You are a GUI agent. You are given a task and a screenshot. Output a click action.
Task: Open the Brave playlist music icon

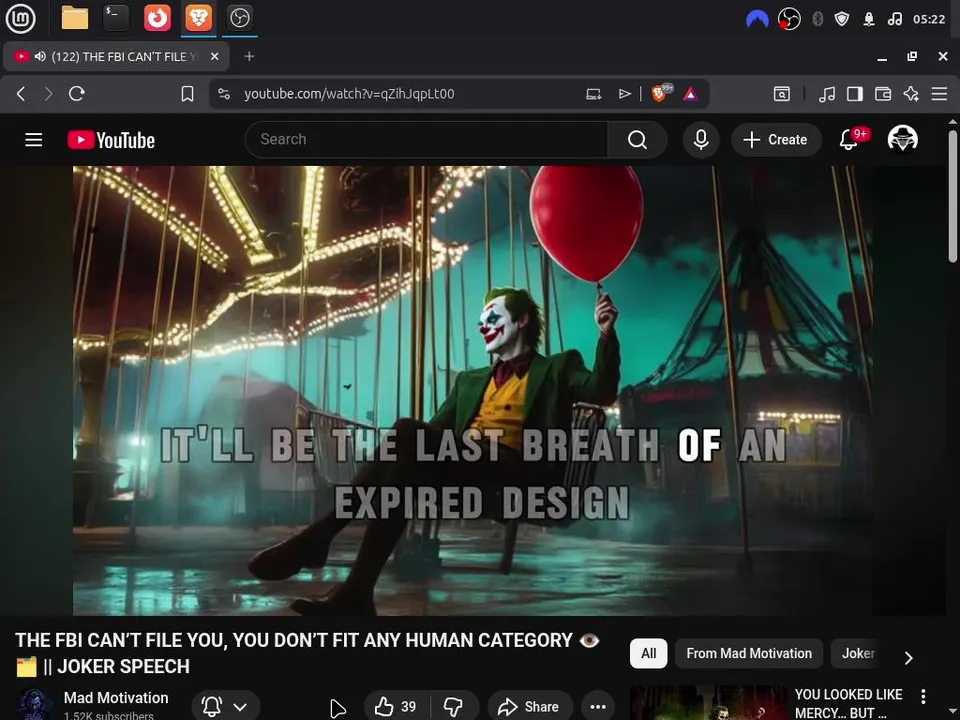(x=827, y=94)
